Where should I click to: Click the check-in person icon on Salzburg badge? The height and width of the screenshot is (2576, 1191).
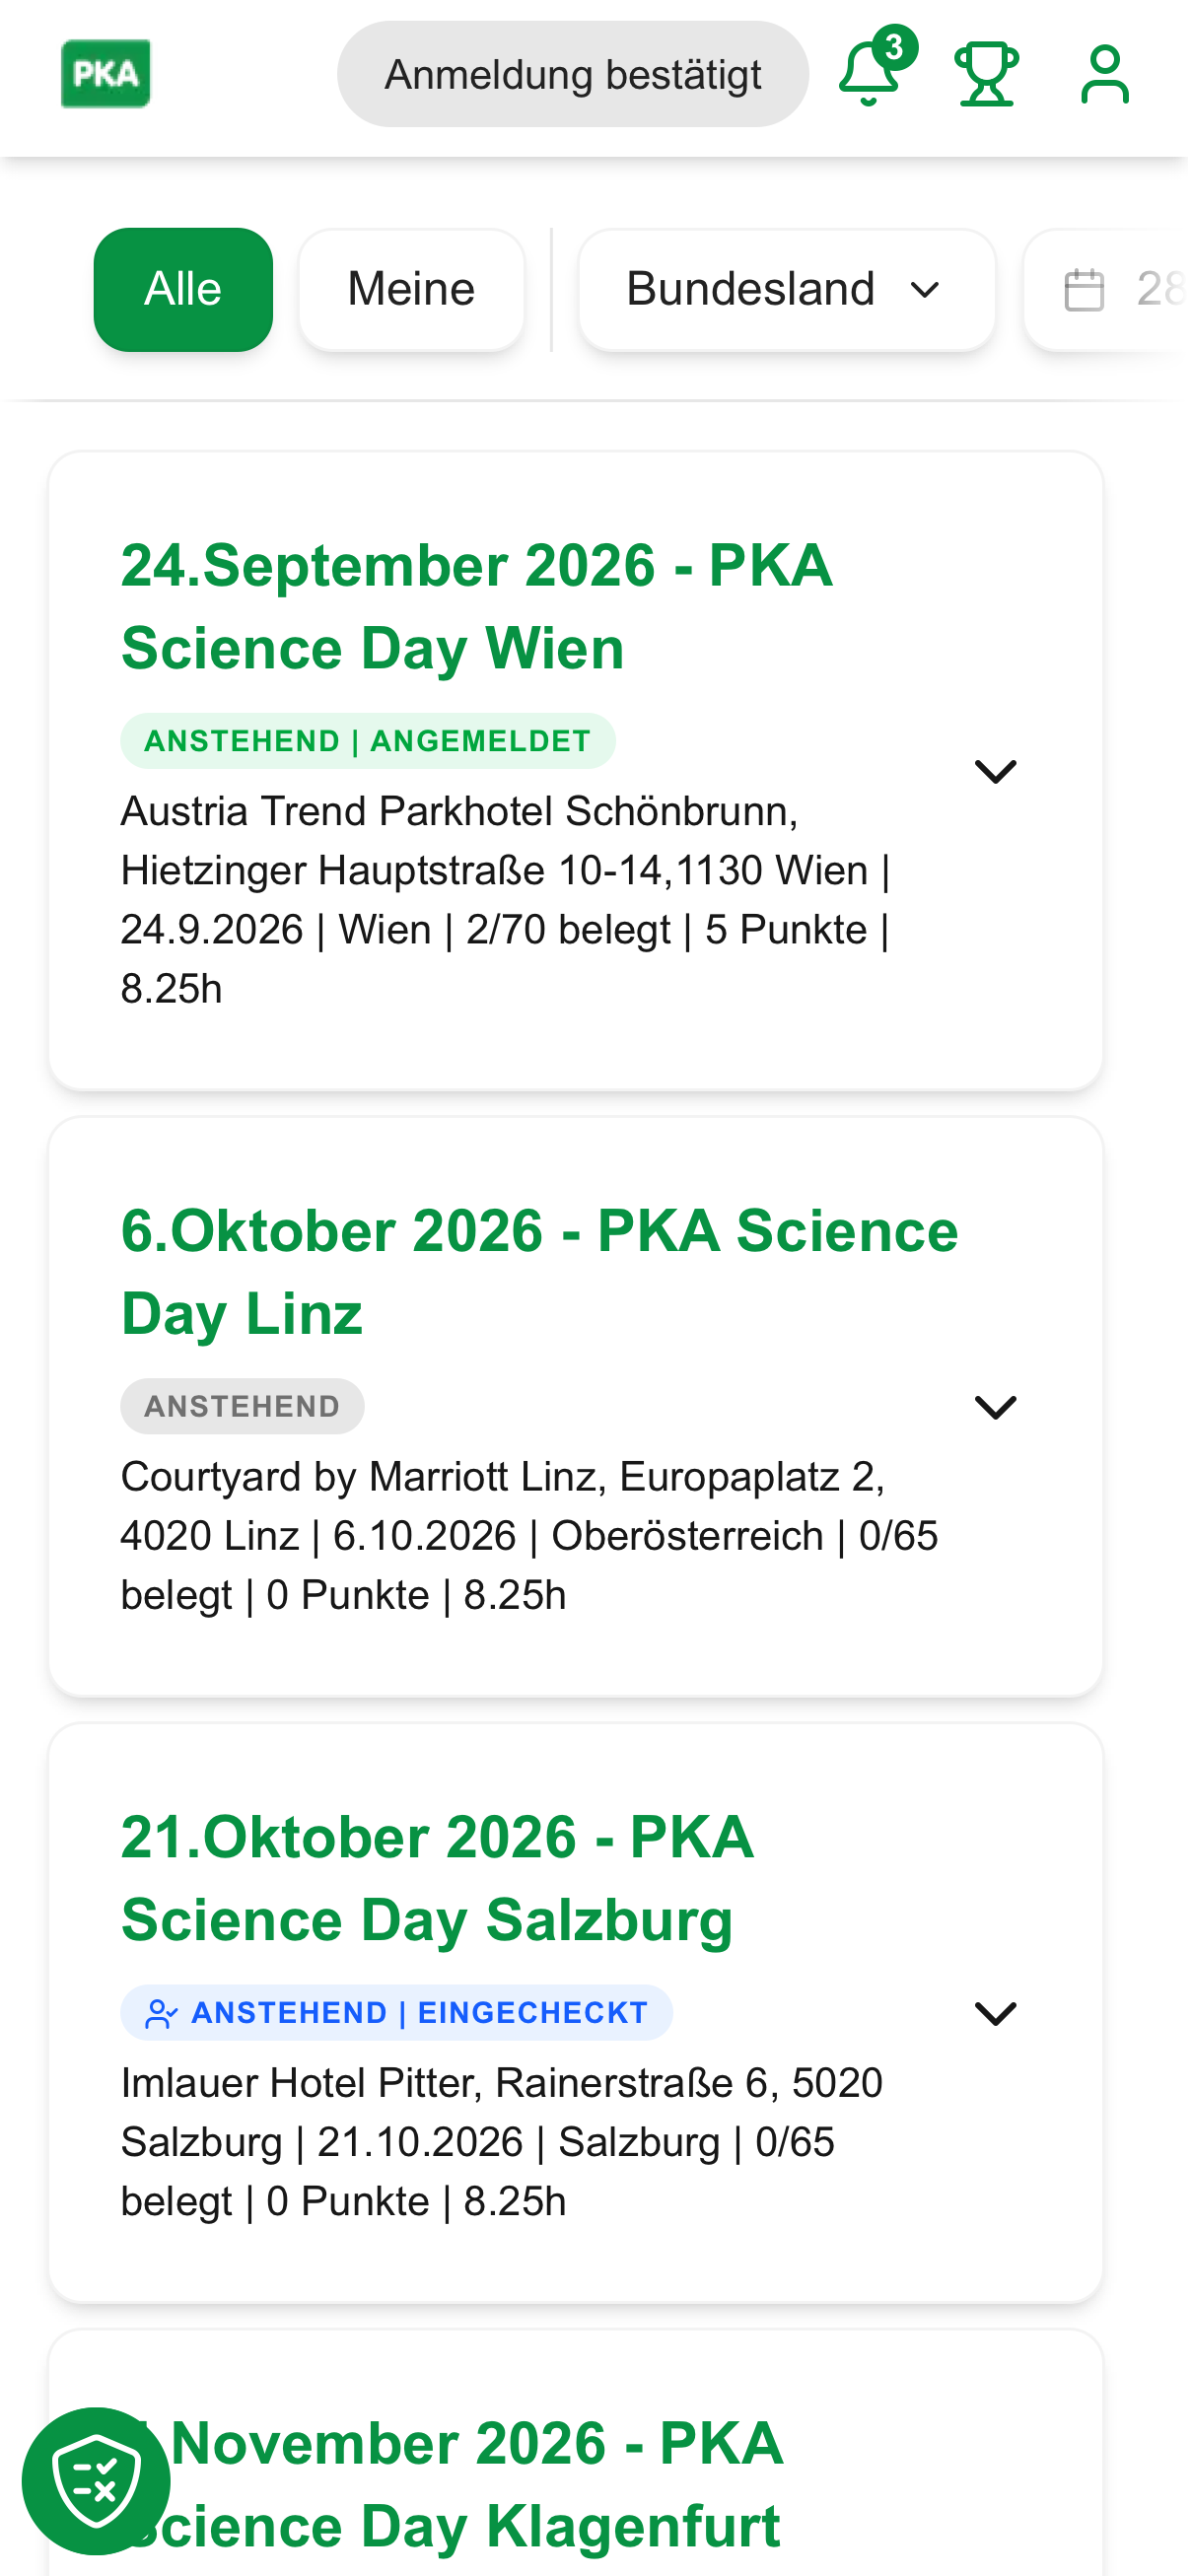pyautogui.click(x=161, y=2014)
